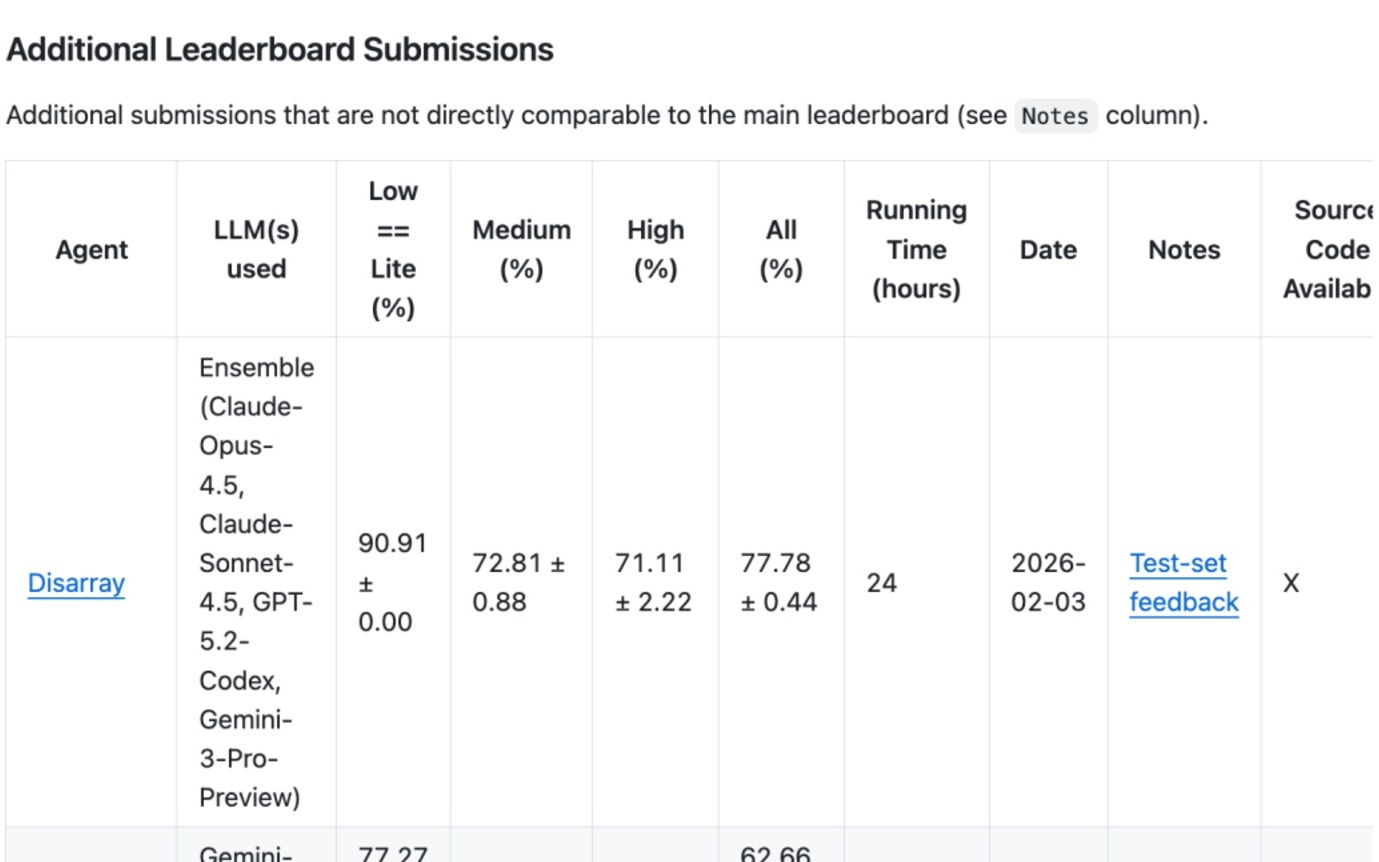Viewport: 1379px width, 862px height.
Task: Click the LLM(s) used column header
Action: (x=256, y=250)
